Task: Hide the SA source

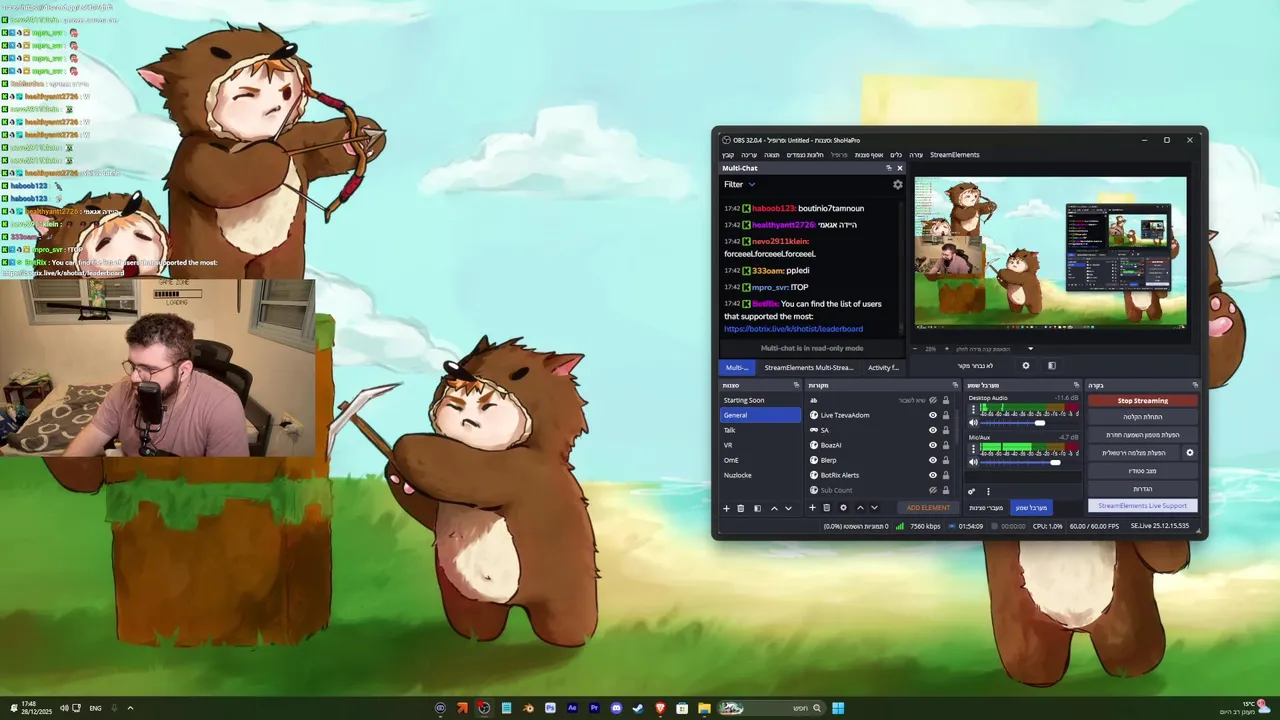Action: (x=933, y=430)
